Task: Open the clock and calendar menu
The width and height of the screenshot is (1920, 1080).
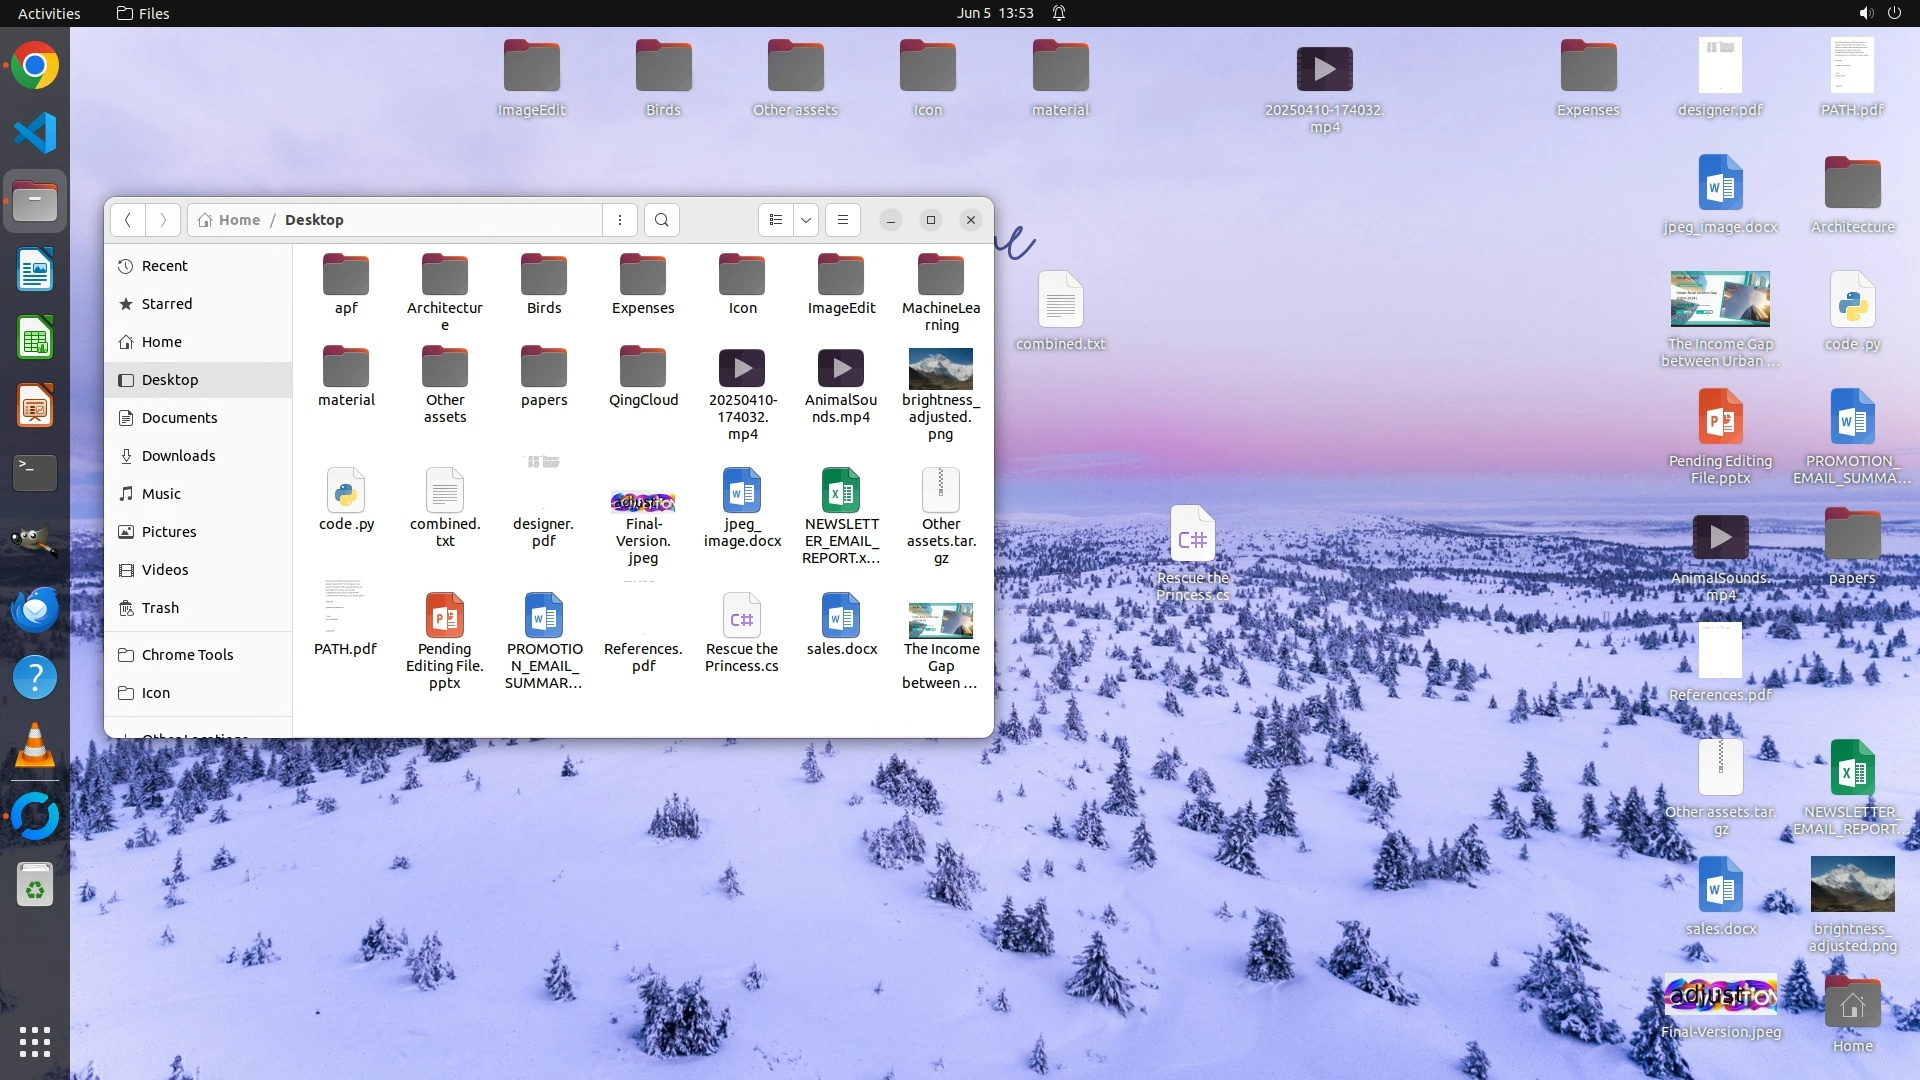Action: 994,13
